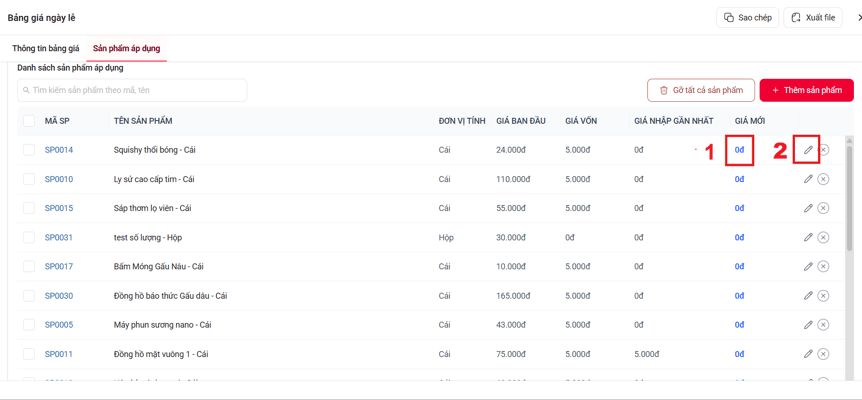Remove Sáp thơm lọ viên product

click(823, 208)
